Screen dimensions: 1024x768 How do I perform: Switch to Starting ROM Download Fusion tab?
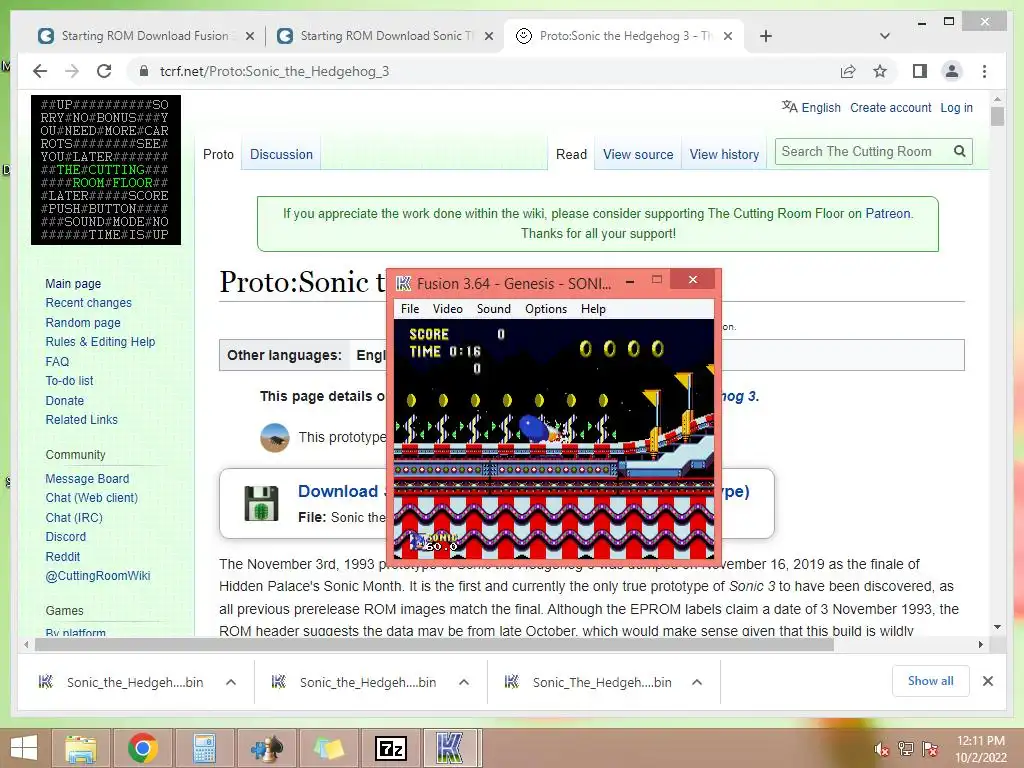[x=145, y=36]
